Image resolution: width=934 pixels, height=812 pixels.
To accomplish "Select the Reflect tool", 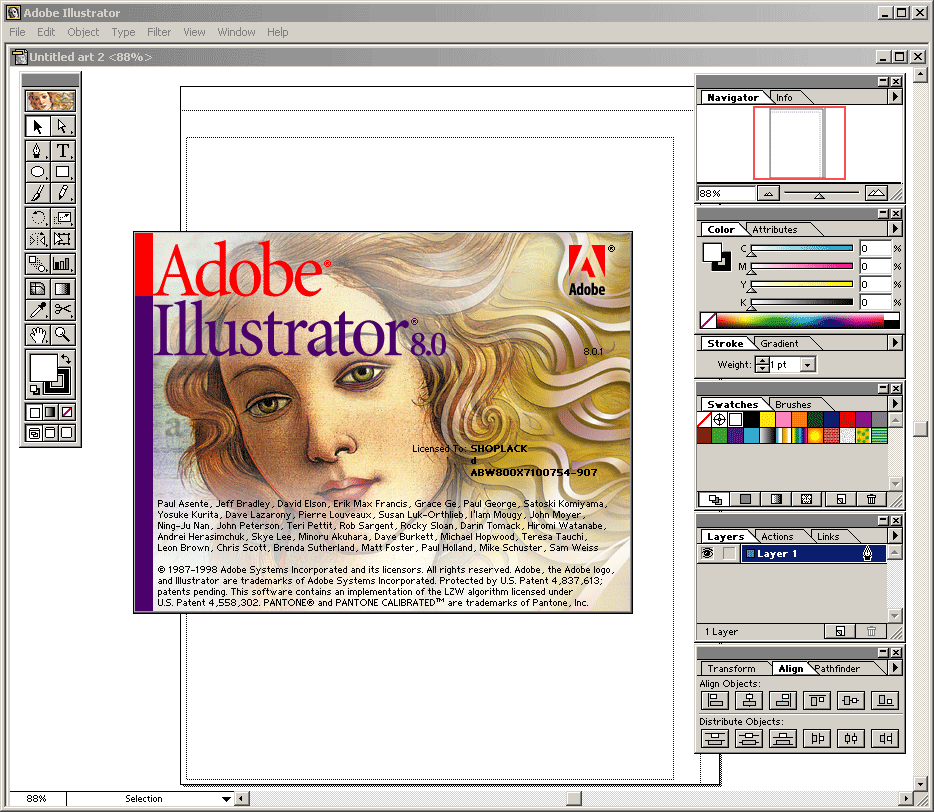I will (x=38, y=239).
